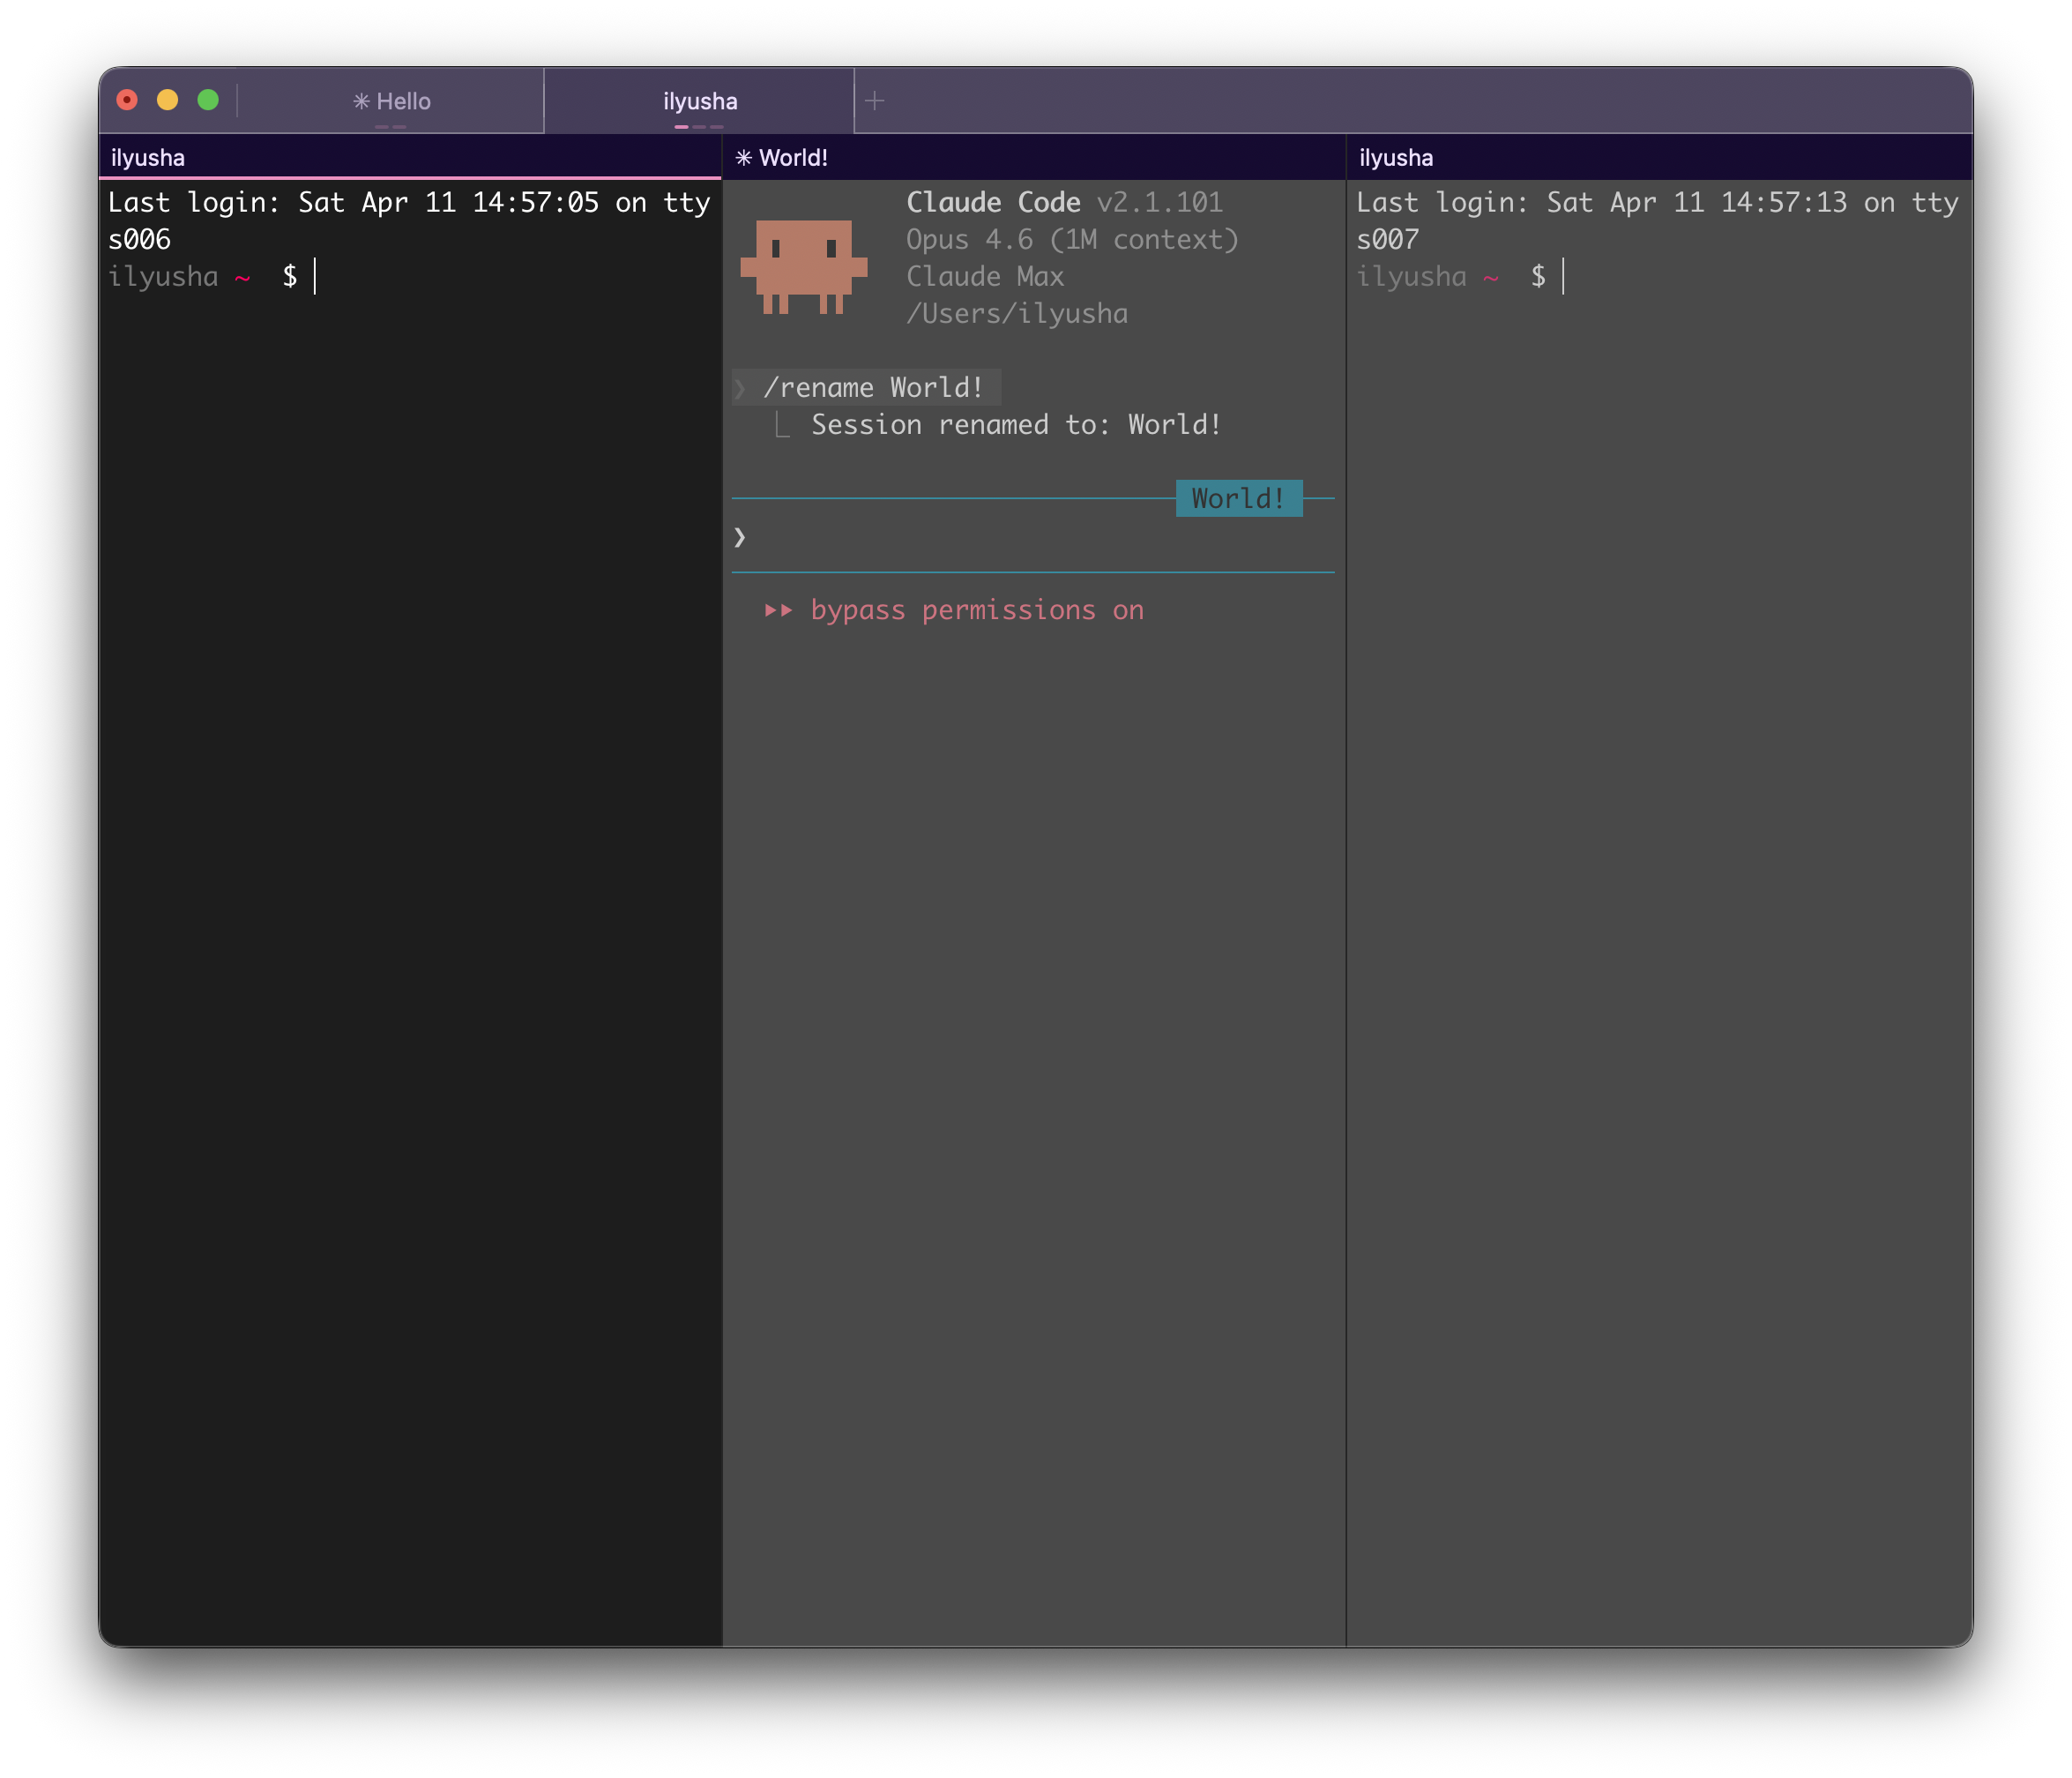Click the 's006' tty text
The image size is (2072, 1778).
point(139,240)
